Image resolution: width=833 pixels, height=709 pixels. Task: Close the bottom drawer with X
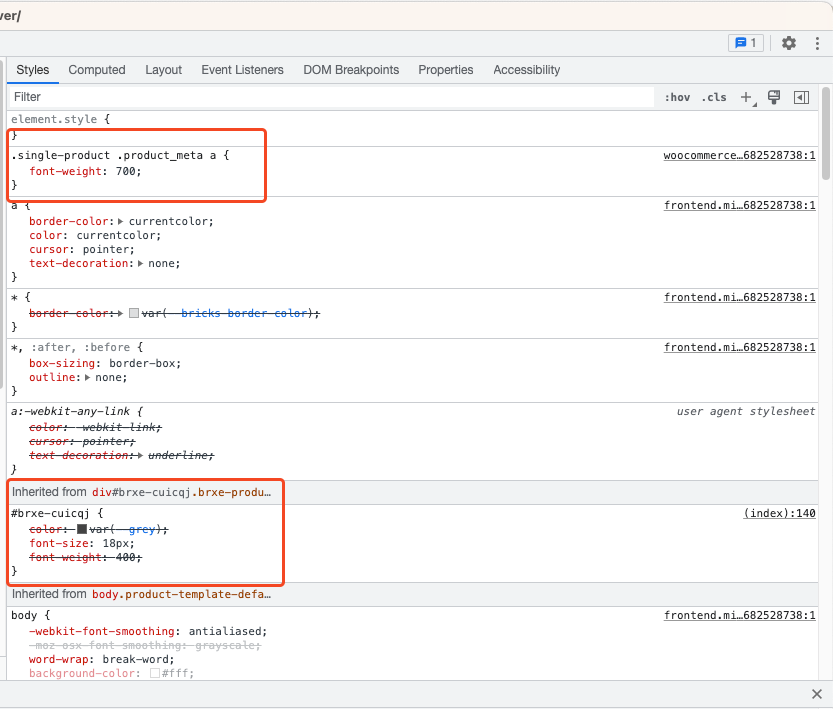pyautogui.click(x=817, y=694)
